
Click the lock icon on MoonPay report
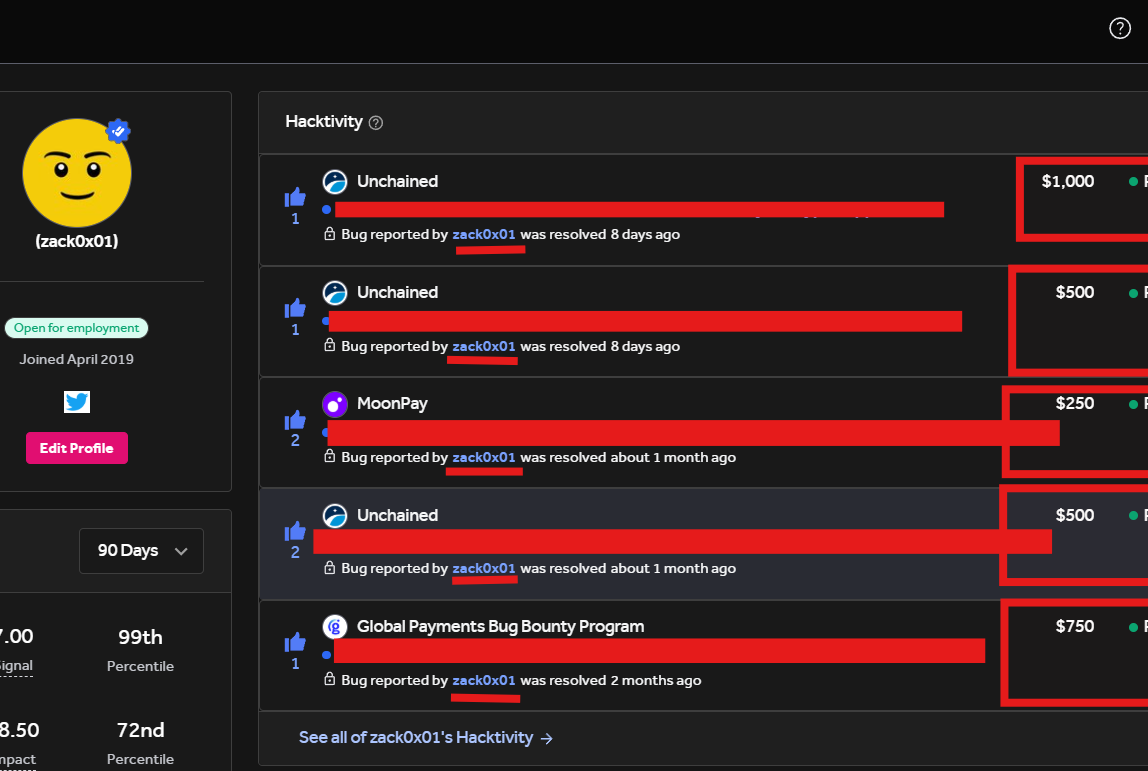(x=329, y=456)
